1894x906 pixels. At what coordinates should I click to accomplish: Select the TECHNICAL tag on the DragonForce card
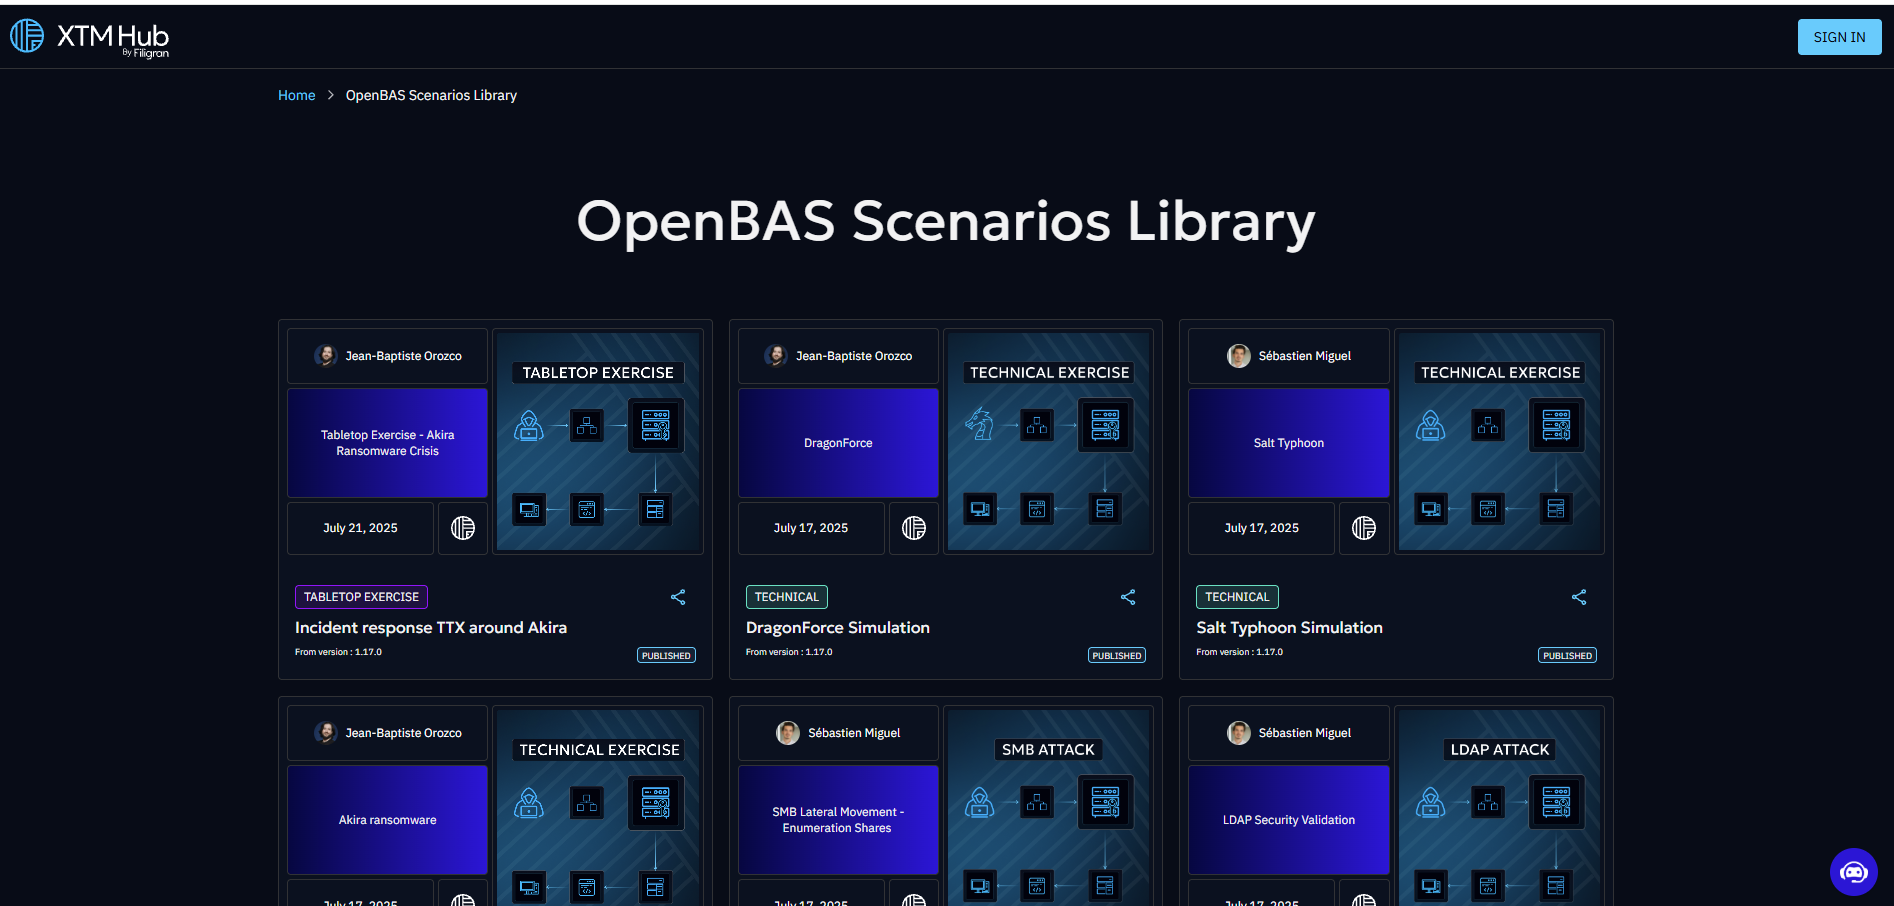(x=786, y=597)
